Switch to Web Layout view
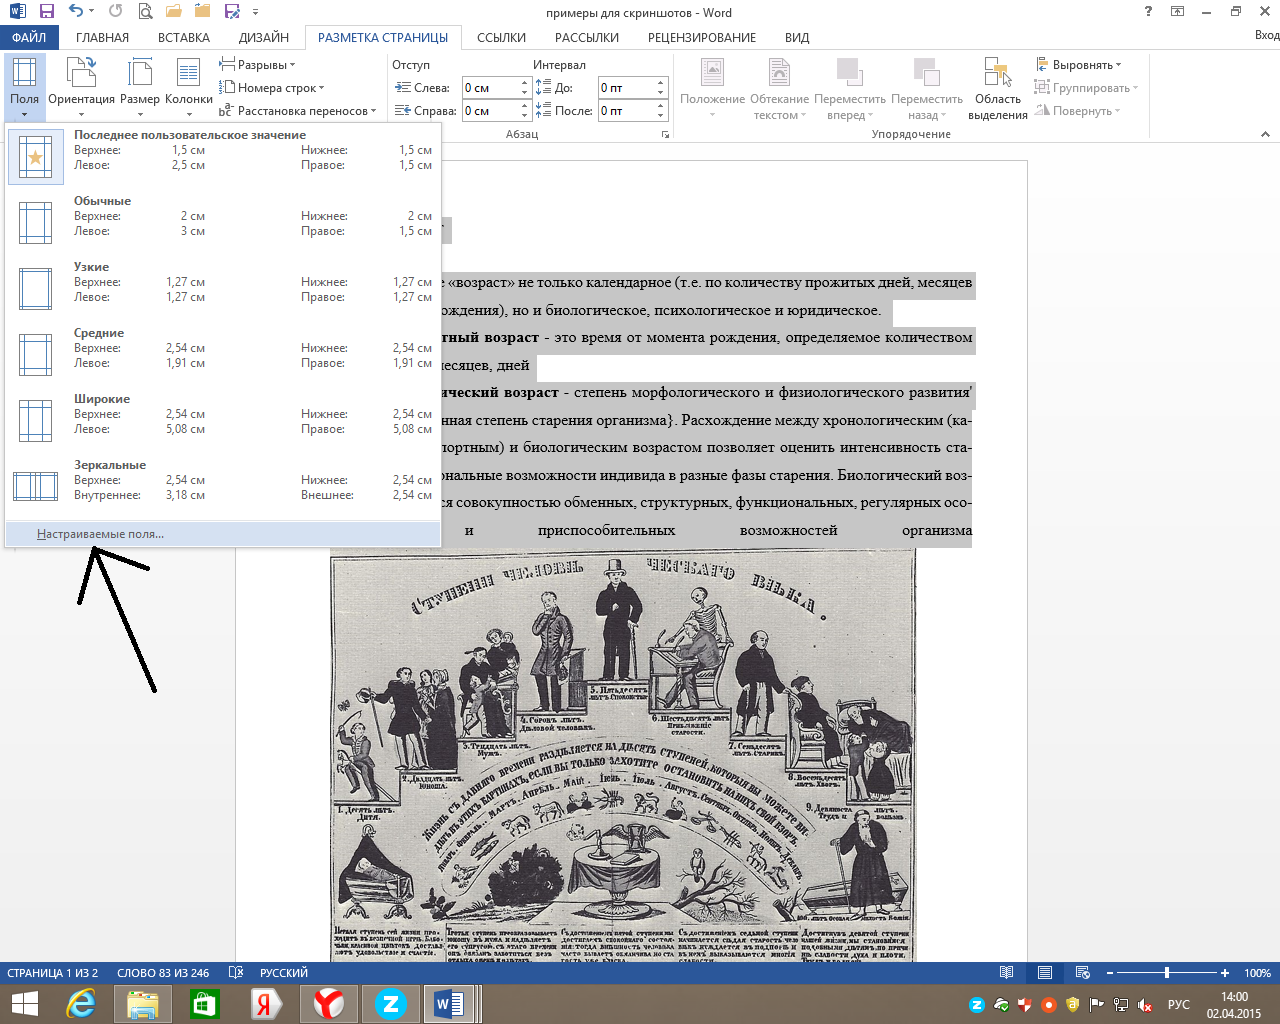 [x=1082, y=973]
